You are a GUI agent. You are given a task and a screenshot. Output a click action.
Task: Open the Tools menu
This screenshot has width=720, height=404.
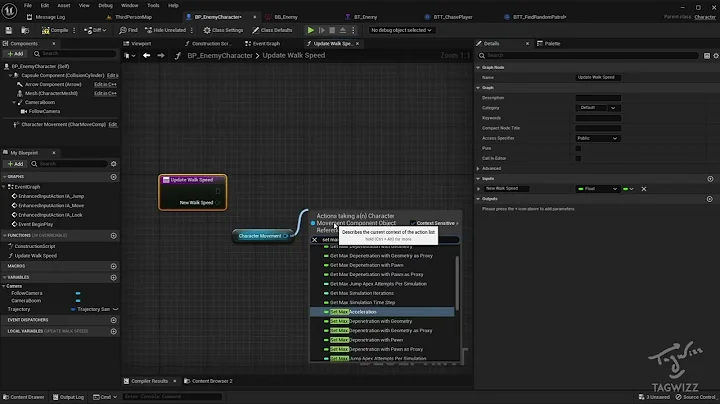(153, 6)
